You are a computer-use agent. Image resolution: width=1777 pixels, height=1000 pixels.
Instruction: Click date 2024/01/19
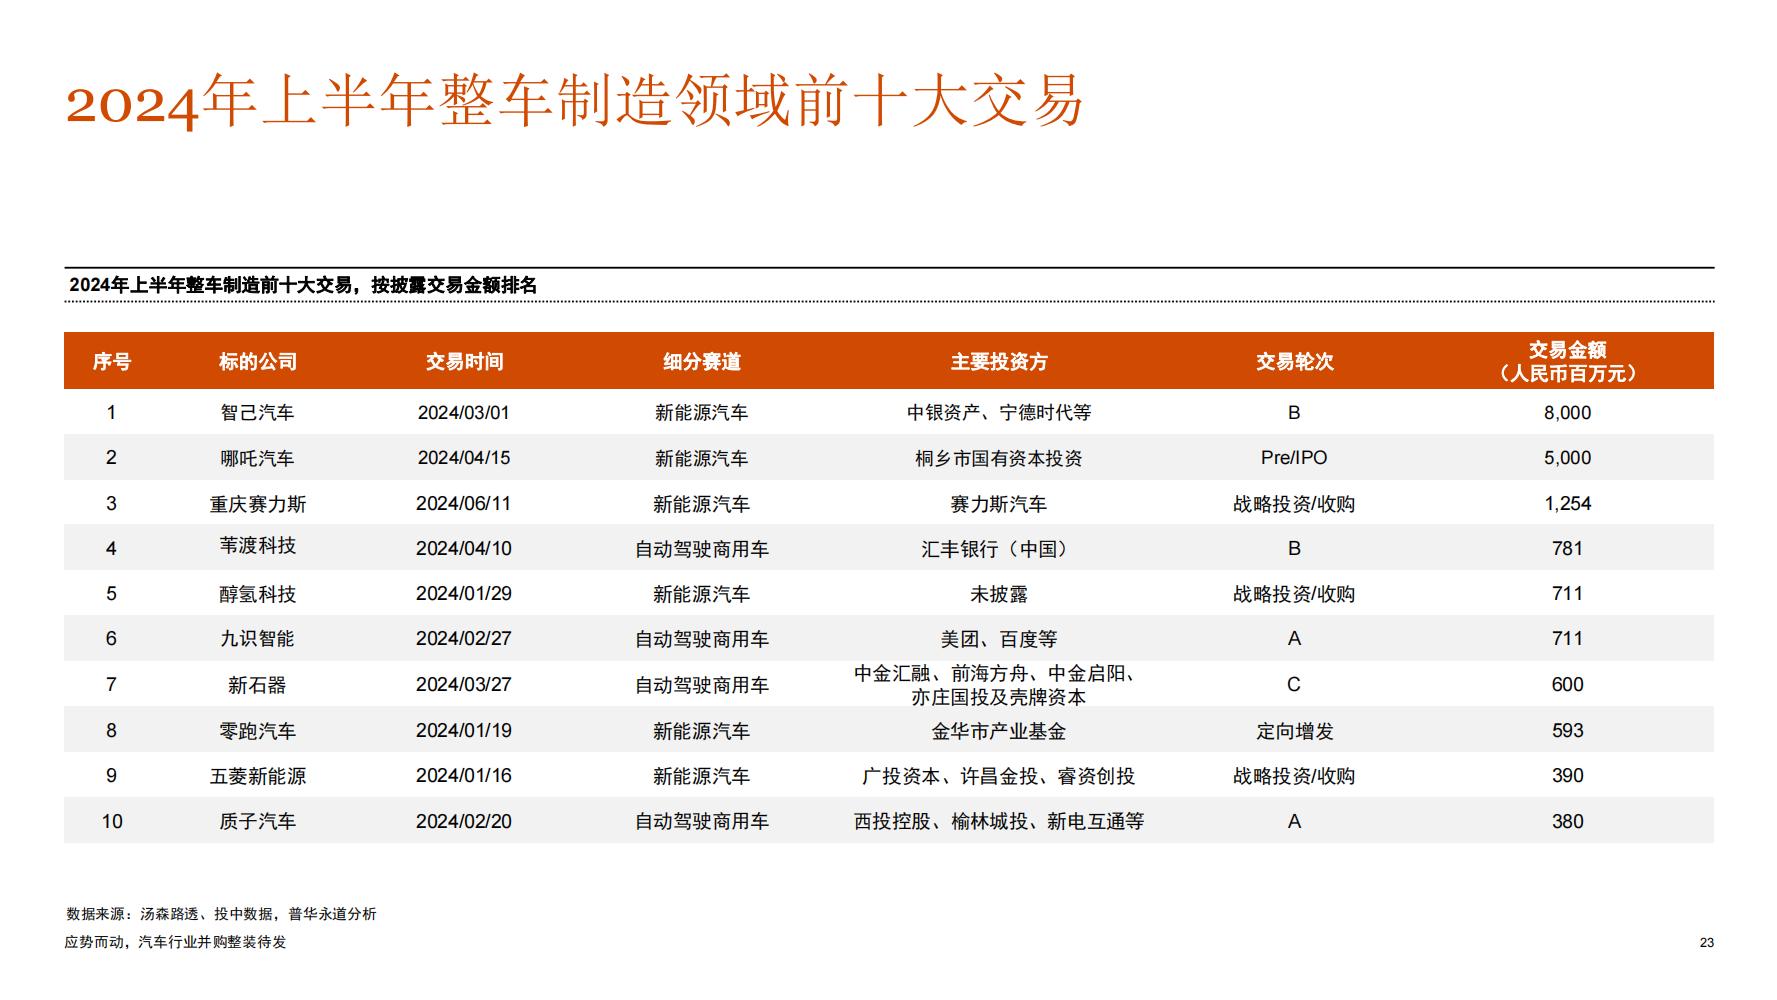click(x=464, y=731)
